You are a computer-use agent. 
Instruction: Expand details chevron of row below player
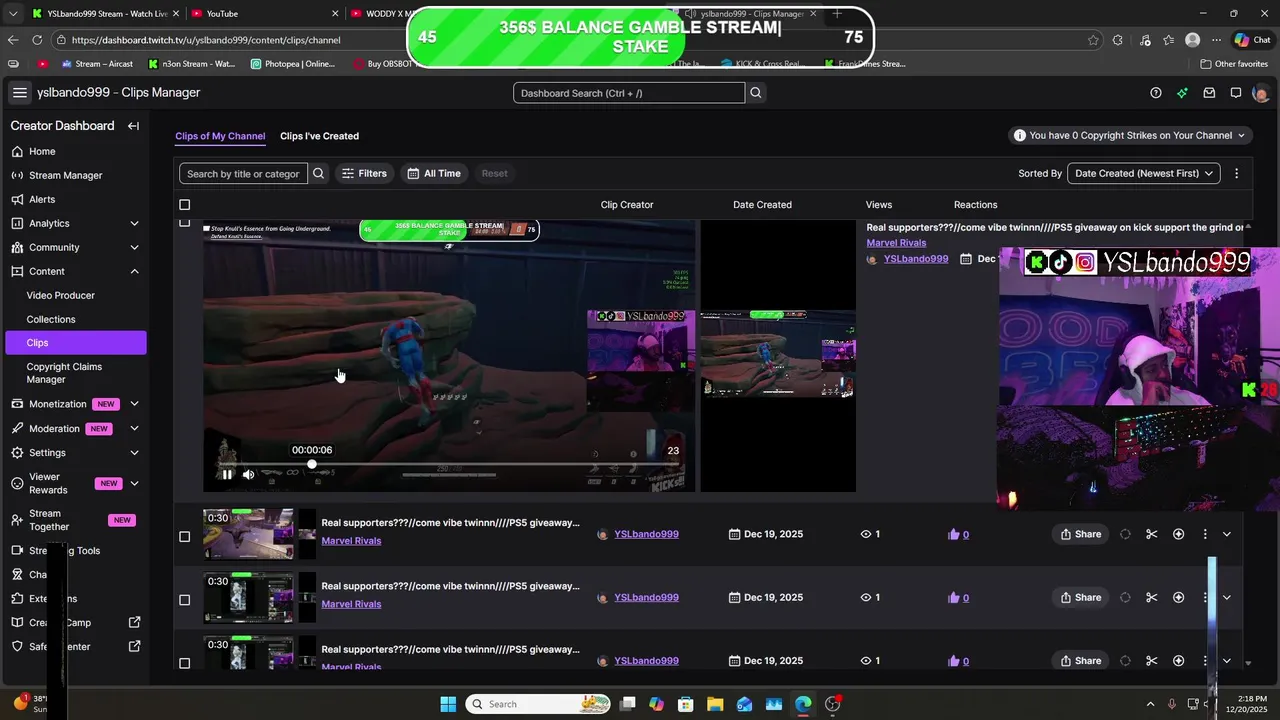tap(1227, 535)
